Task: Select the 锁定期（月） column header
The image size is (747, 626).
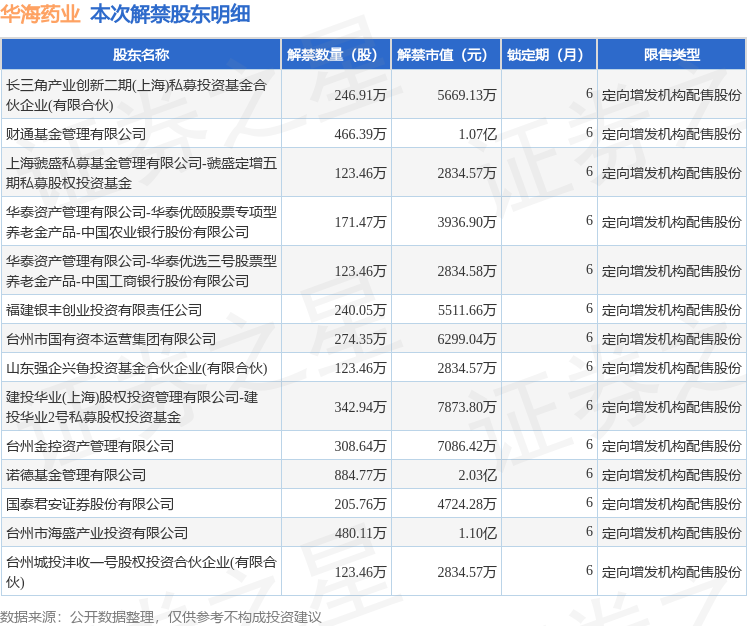Action: 549,55
